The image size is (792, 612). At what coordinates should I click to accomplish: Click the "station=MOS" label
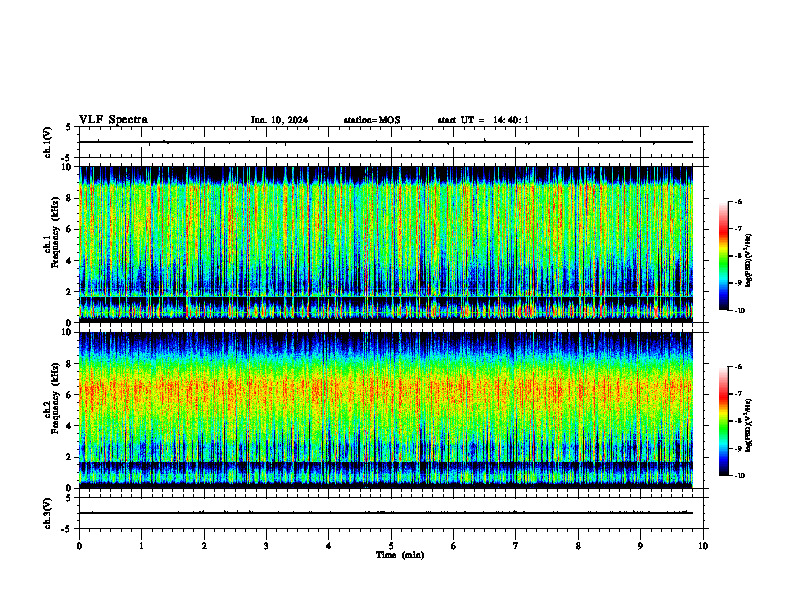click(372, 120)
